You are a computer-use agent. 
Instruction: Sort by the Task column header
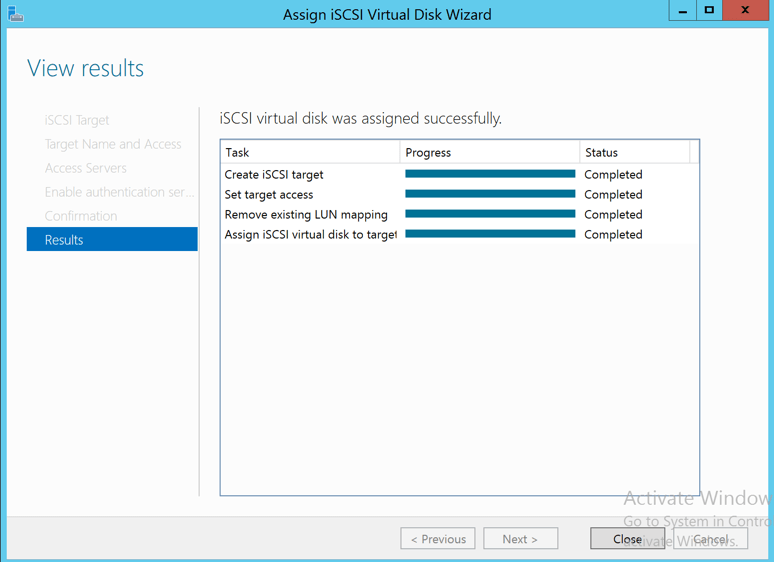pos(310,153)
